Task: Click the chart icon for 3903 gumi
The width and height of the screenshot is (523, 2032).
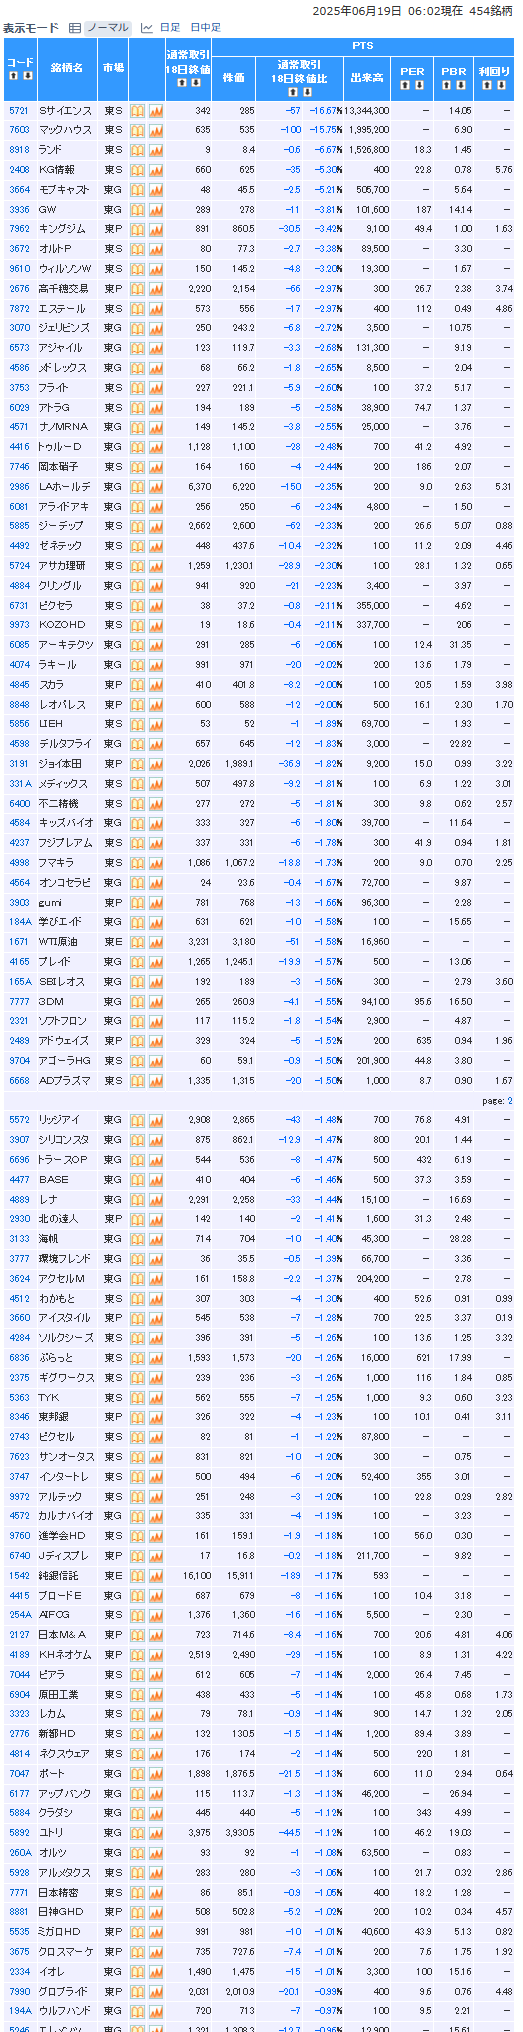Action: (x=156, y=902)
